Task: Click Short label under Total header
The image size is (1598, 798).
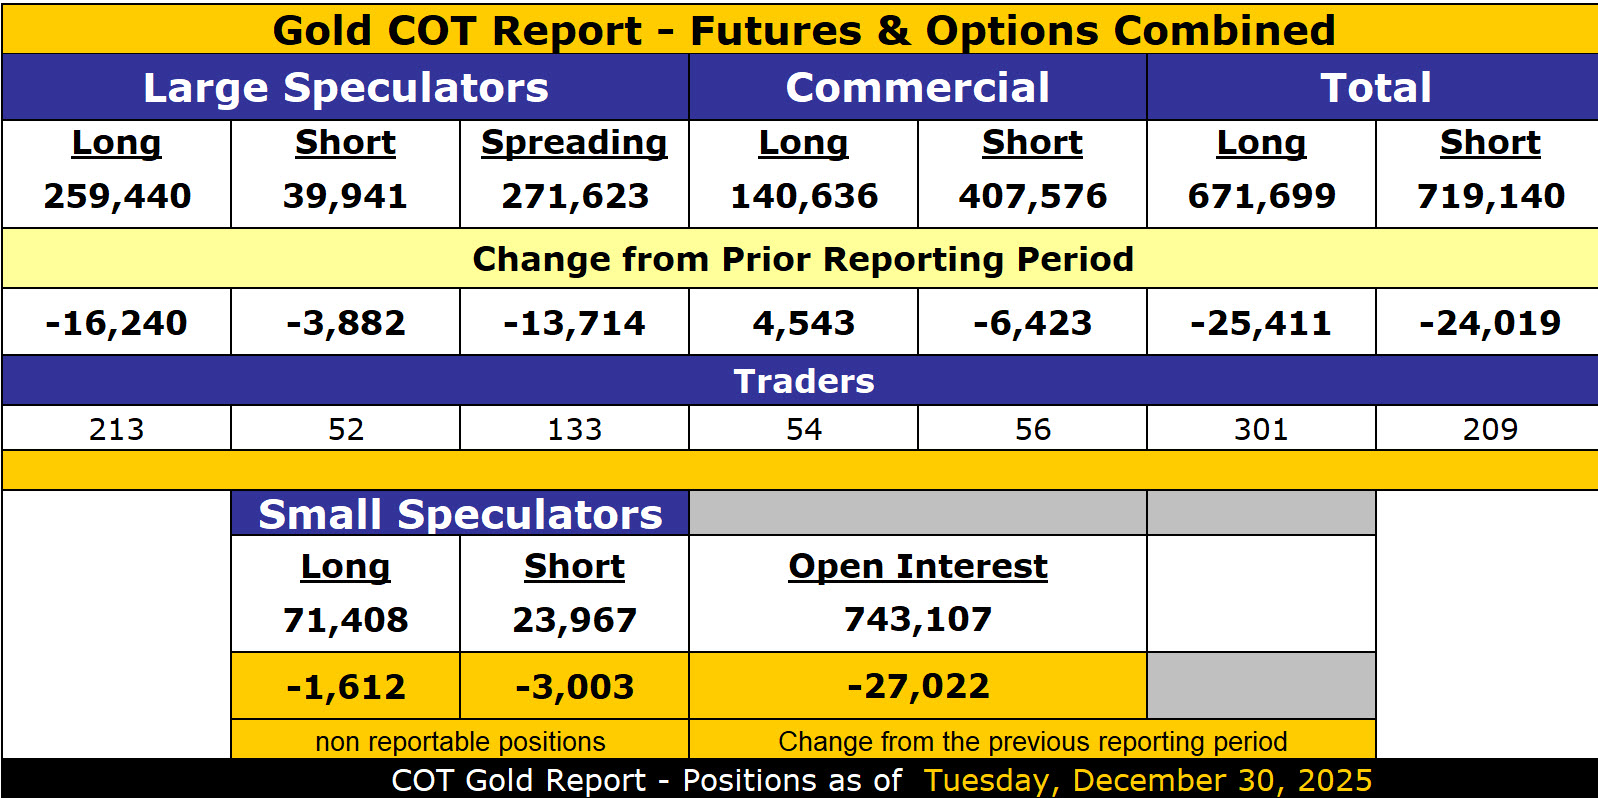Action: coord(1490,143)
